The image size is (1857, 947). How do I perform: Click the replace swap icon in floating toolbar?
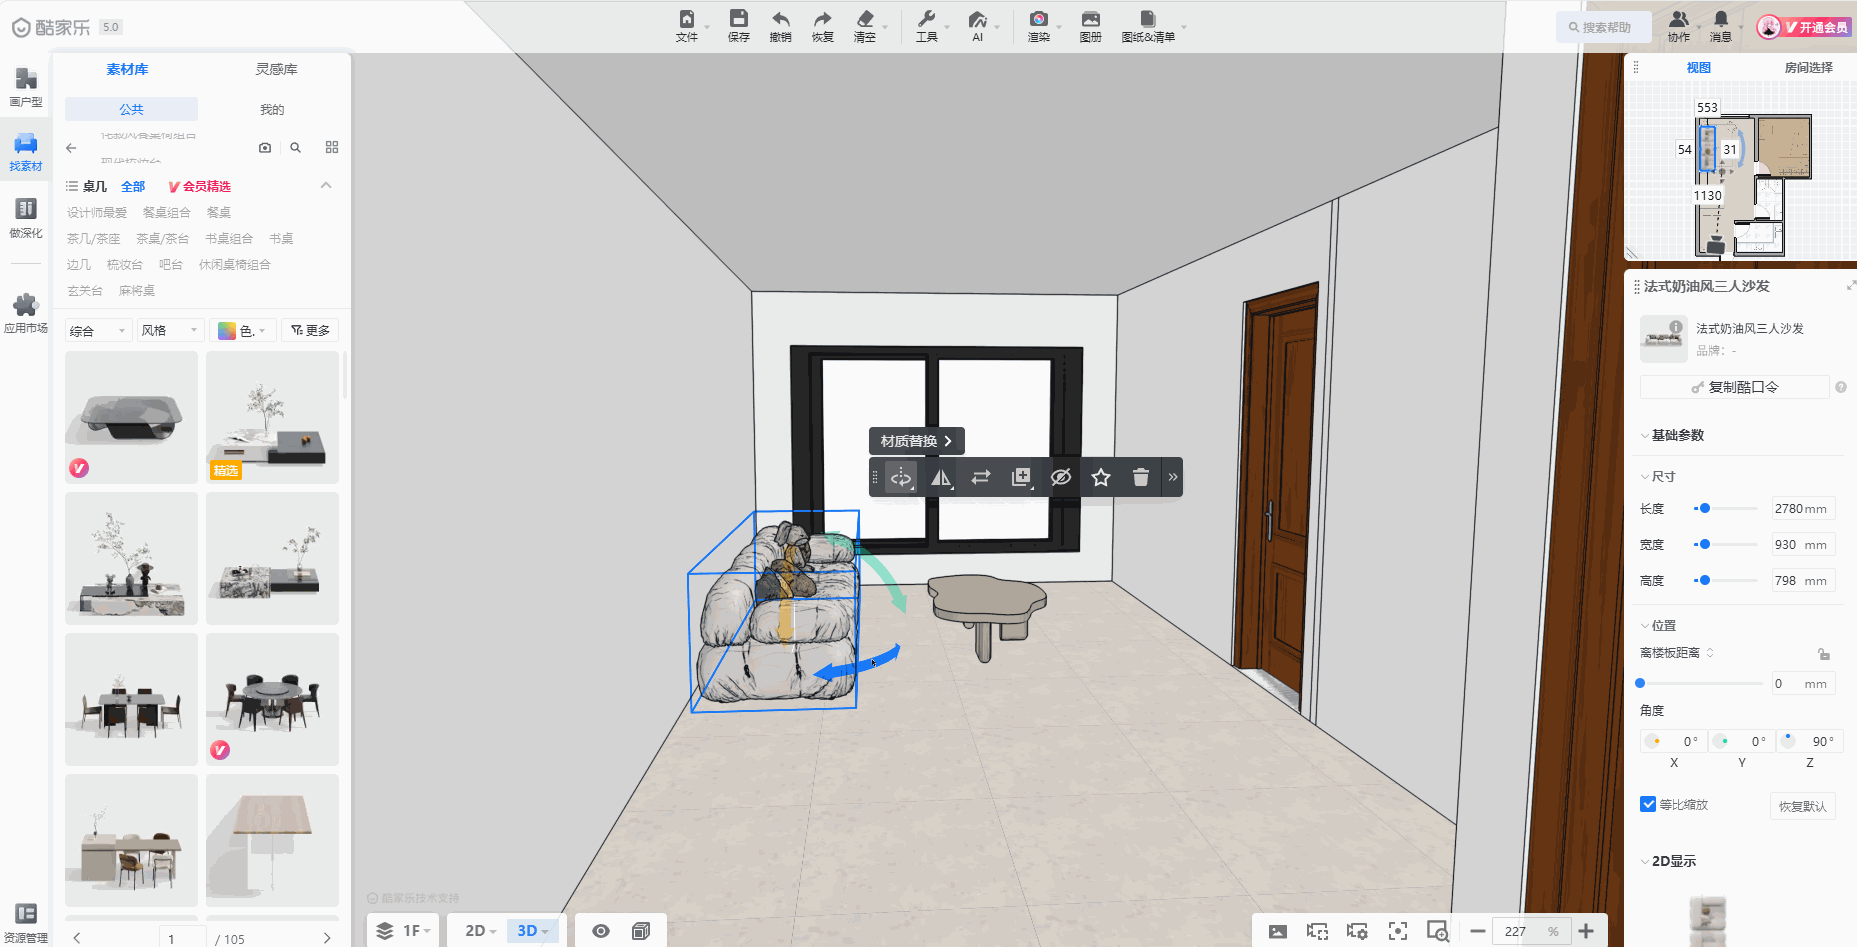click(x=981, y=478)
